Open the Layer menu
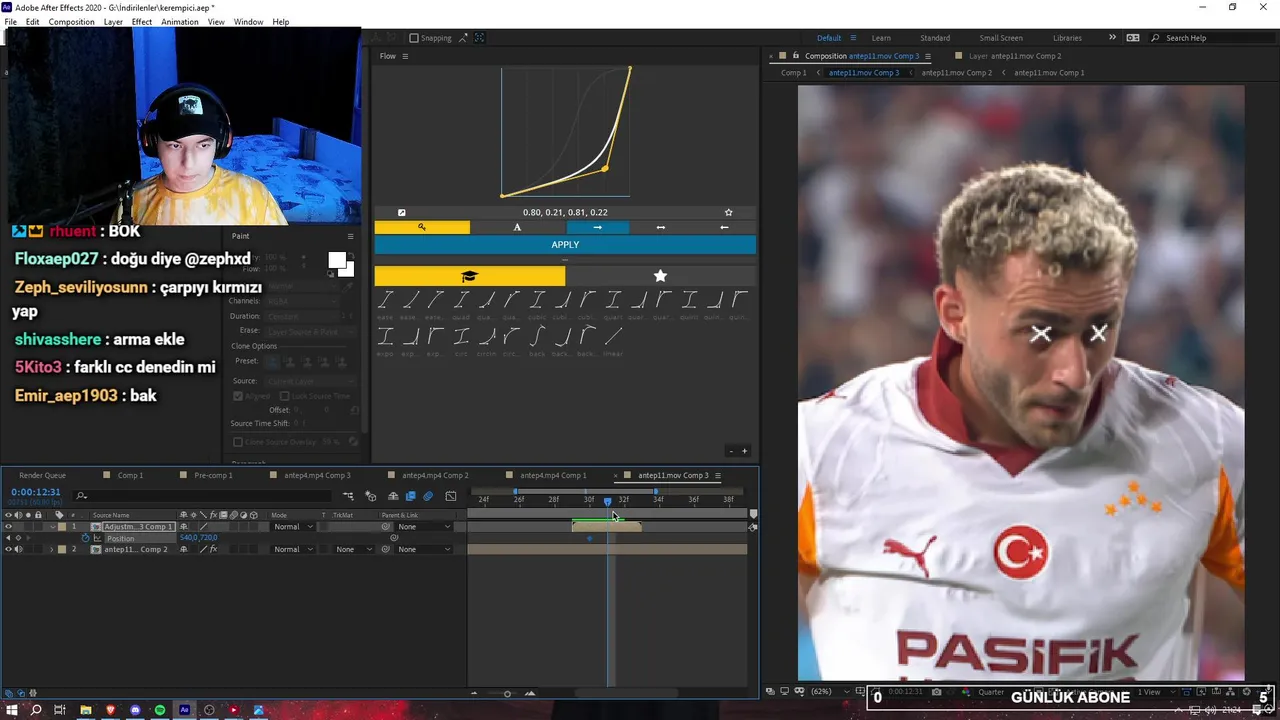Viewport: 1280px width, 720px height. (x=113, y=22)
